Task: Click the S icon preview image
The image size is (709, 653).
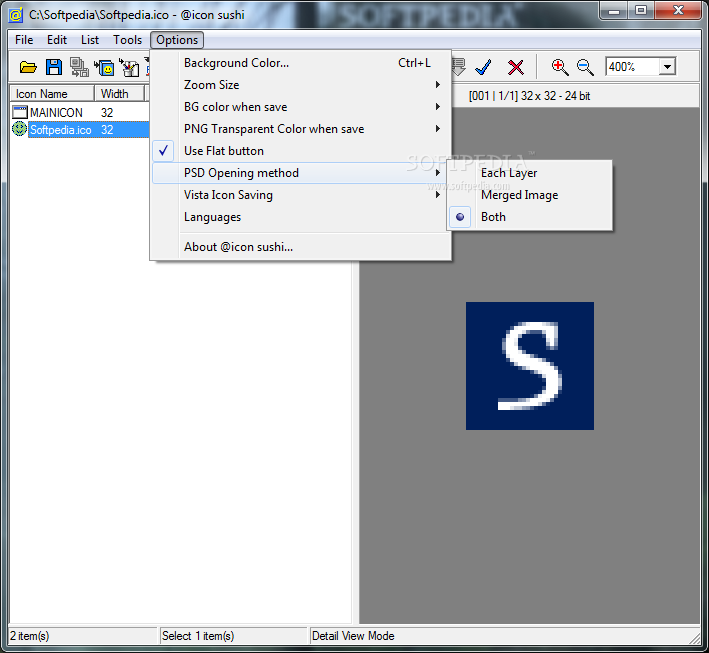Action: [x=530, y=366]
